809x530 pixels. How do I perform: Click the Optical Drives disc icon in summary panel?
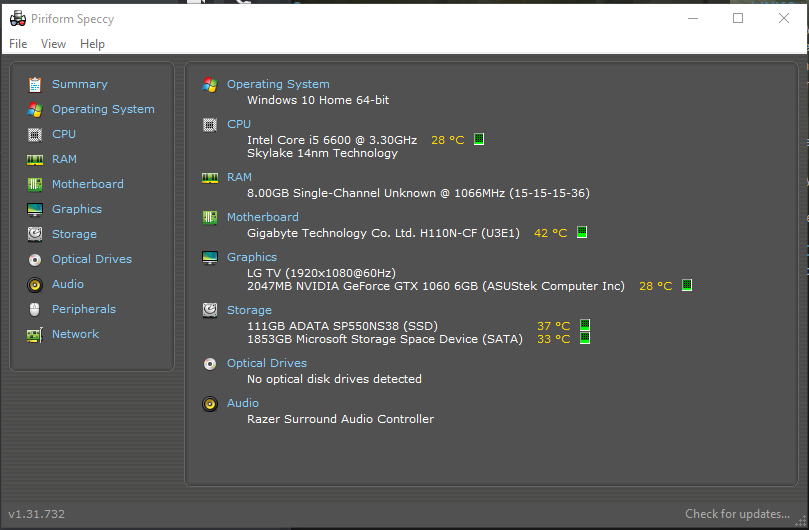tap(210, 364)
